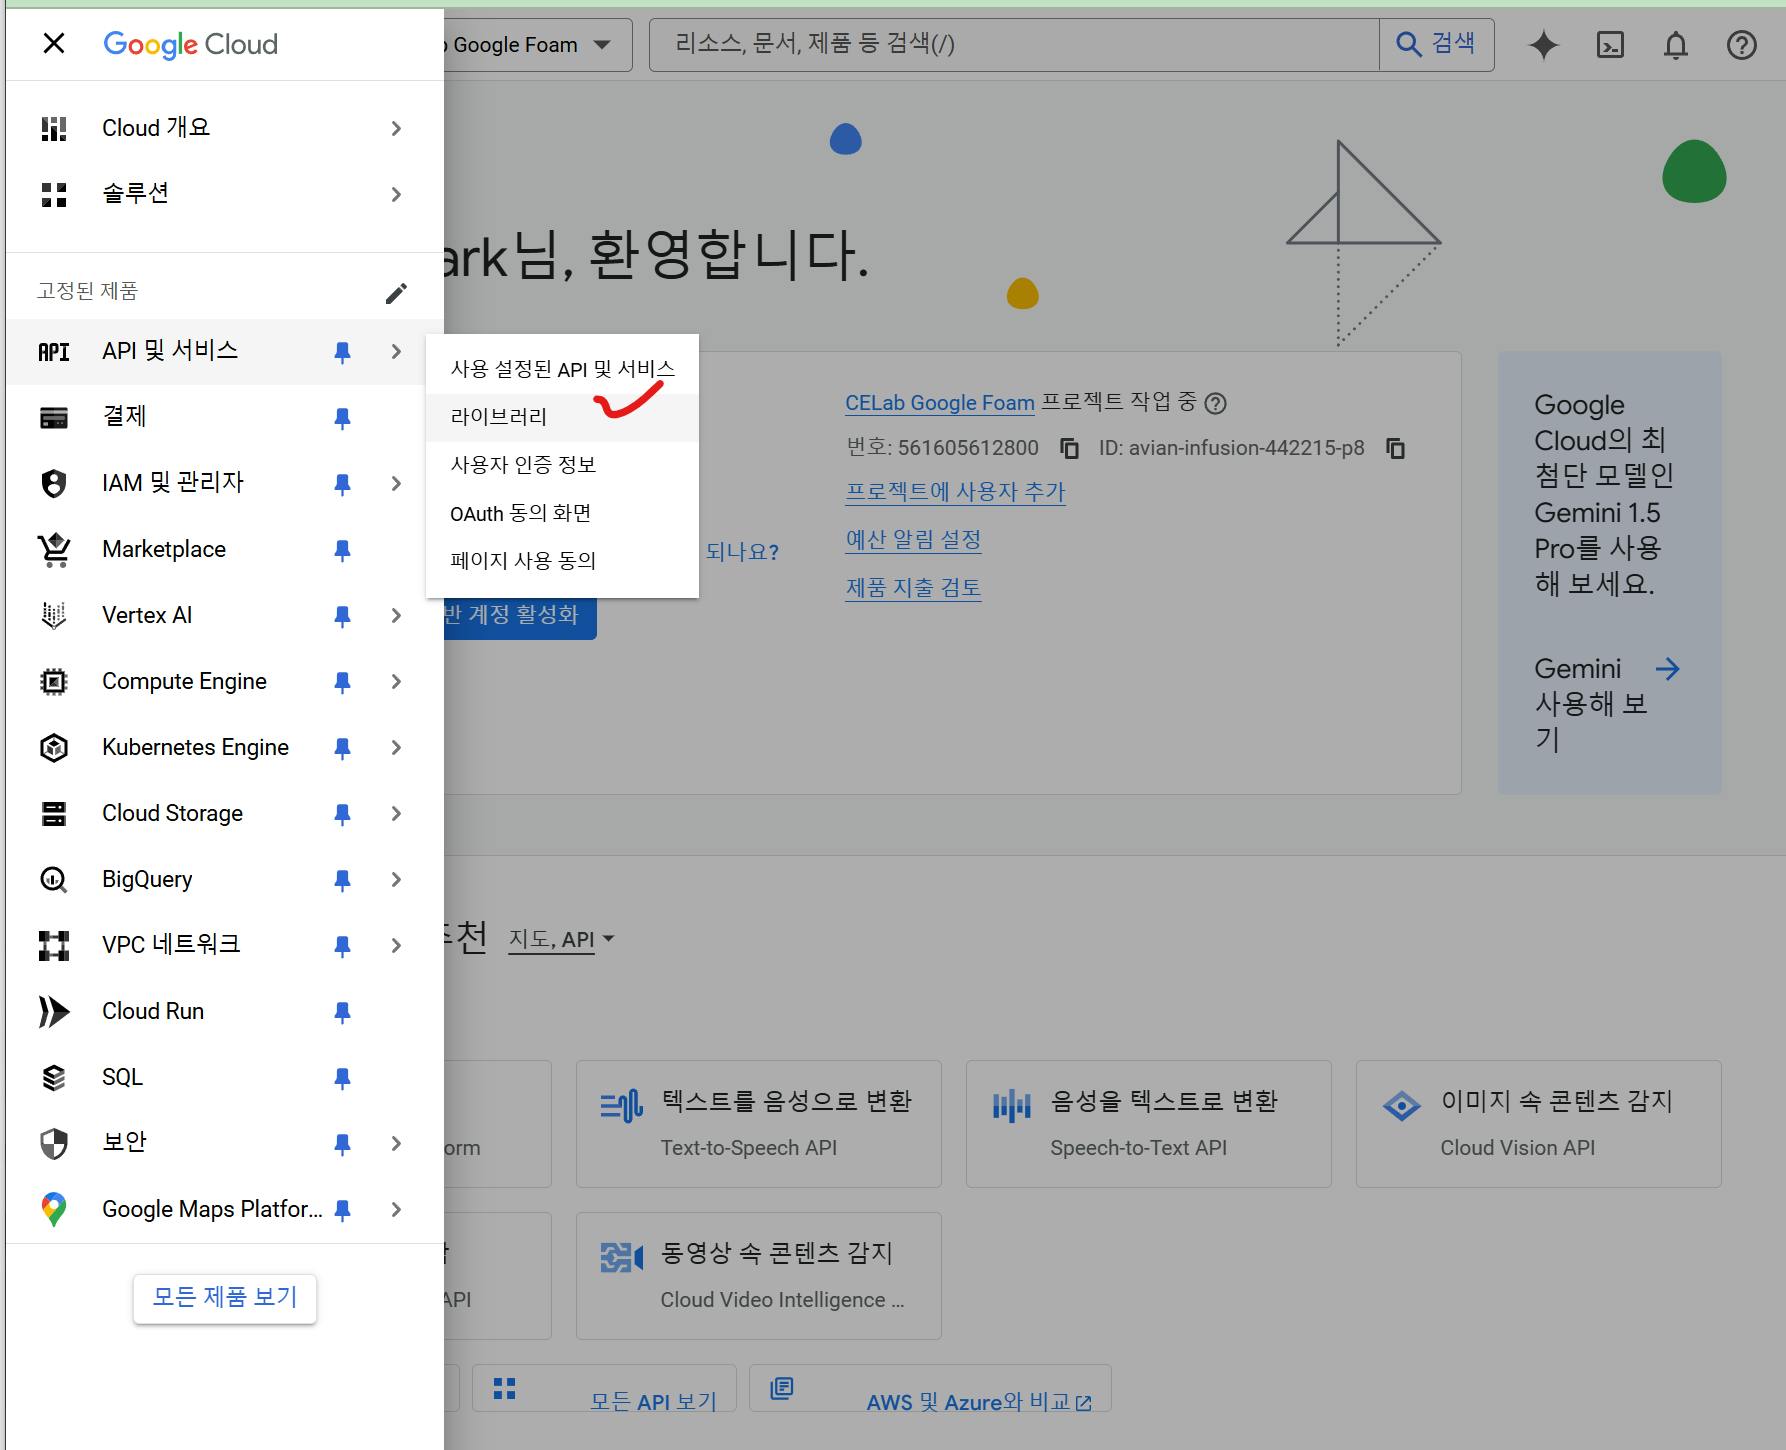Open the project selector dropdown
The image size is (1786, 1450).
tap(538, 45)
